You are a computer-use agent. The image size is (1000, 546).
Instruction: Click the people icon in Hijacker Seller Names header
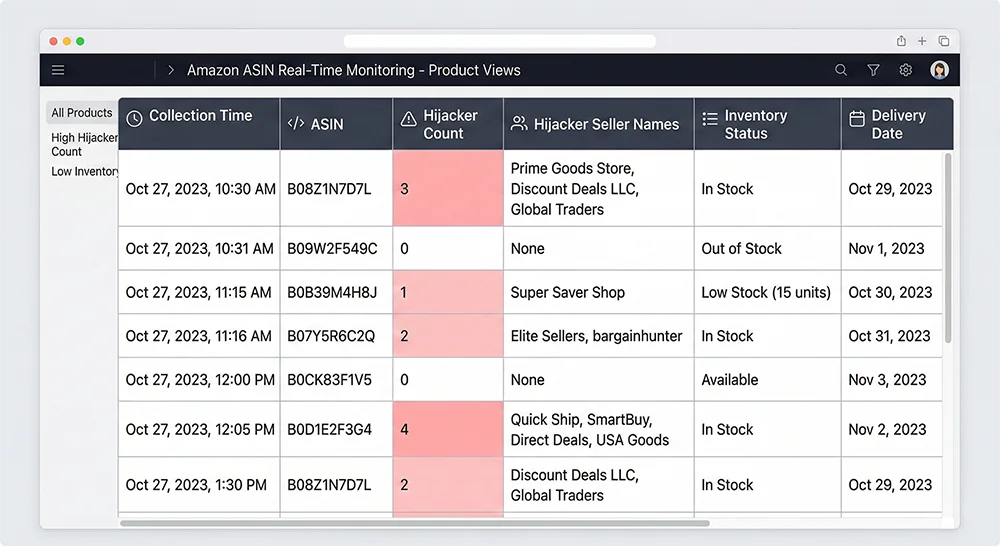tap(519, 123)
